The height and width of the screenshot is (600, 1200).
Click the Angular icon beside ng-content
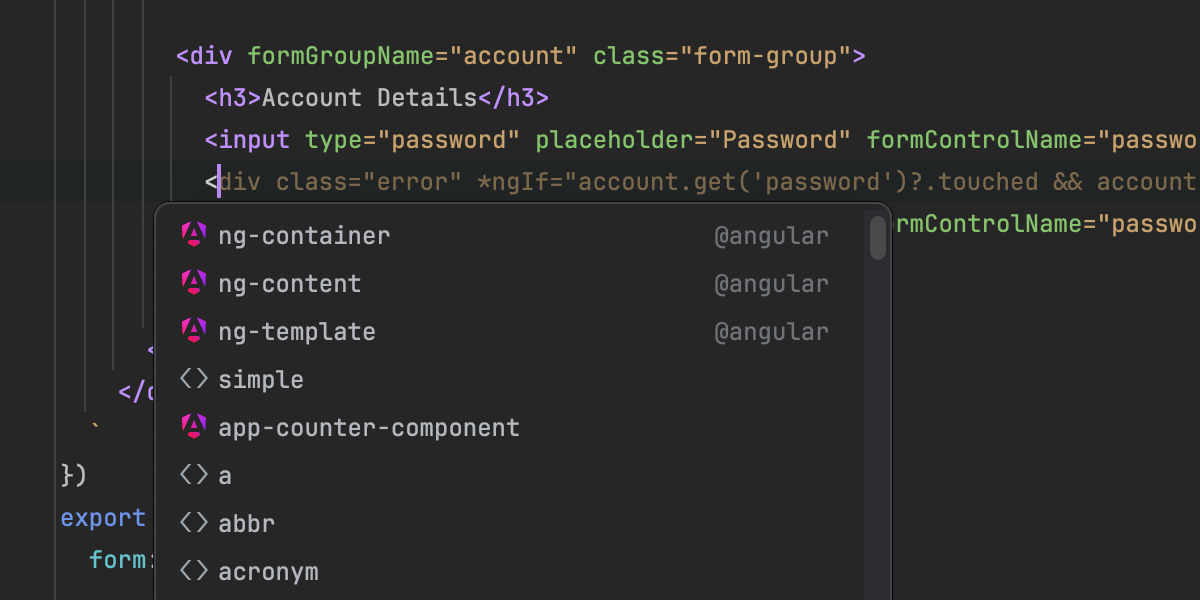[193, 284]
